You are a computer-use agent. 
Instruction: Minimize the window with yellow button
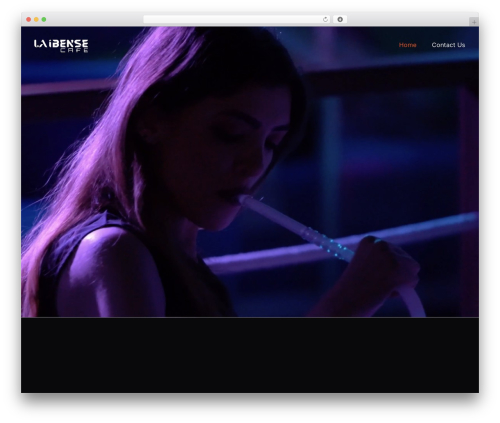click(36, 20)
